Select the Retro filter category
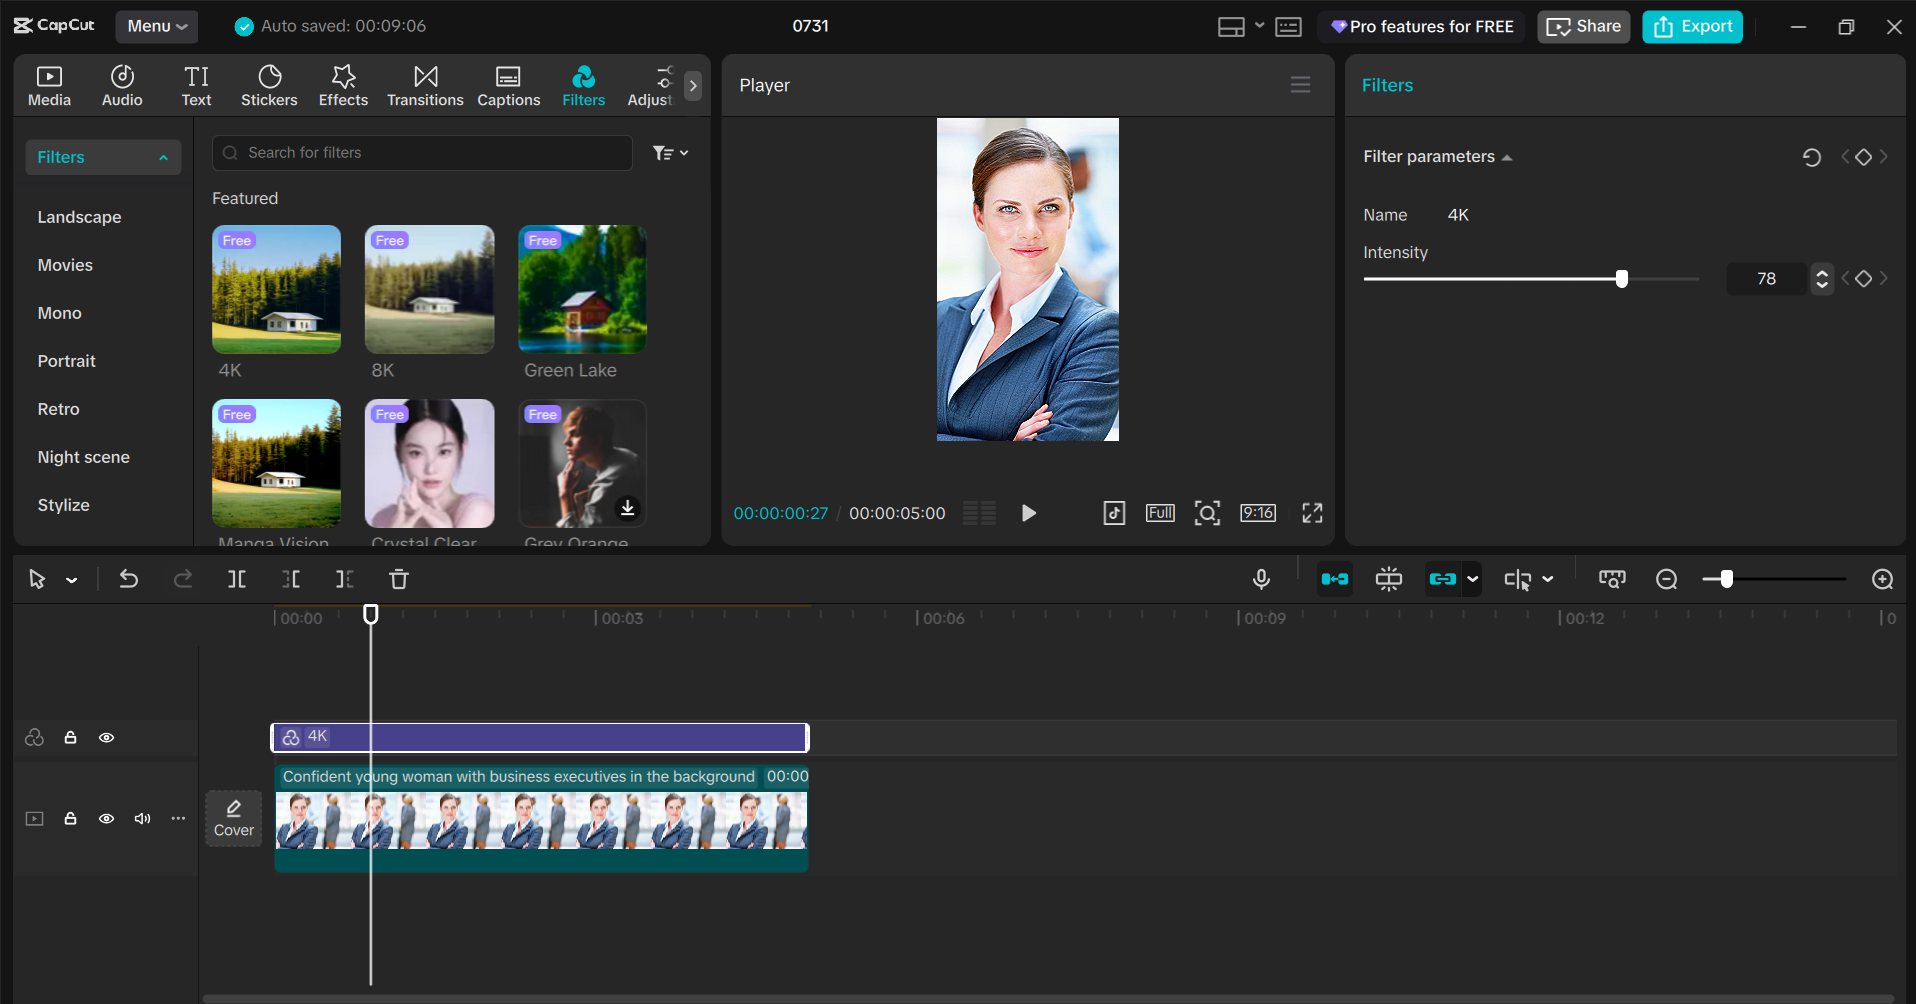Viewport: 1916px width, 1004px height. point(58,408)
